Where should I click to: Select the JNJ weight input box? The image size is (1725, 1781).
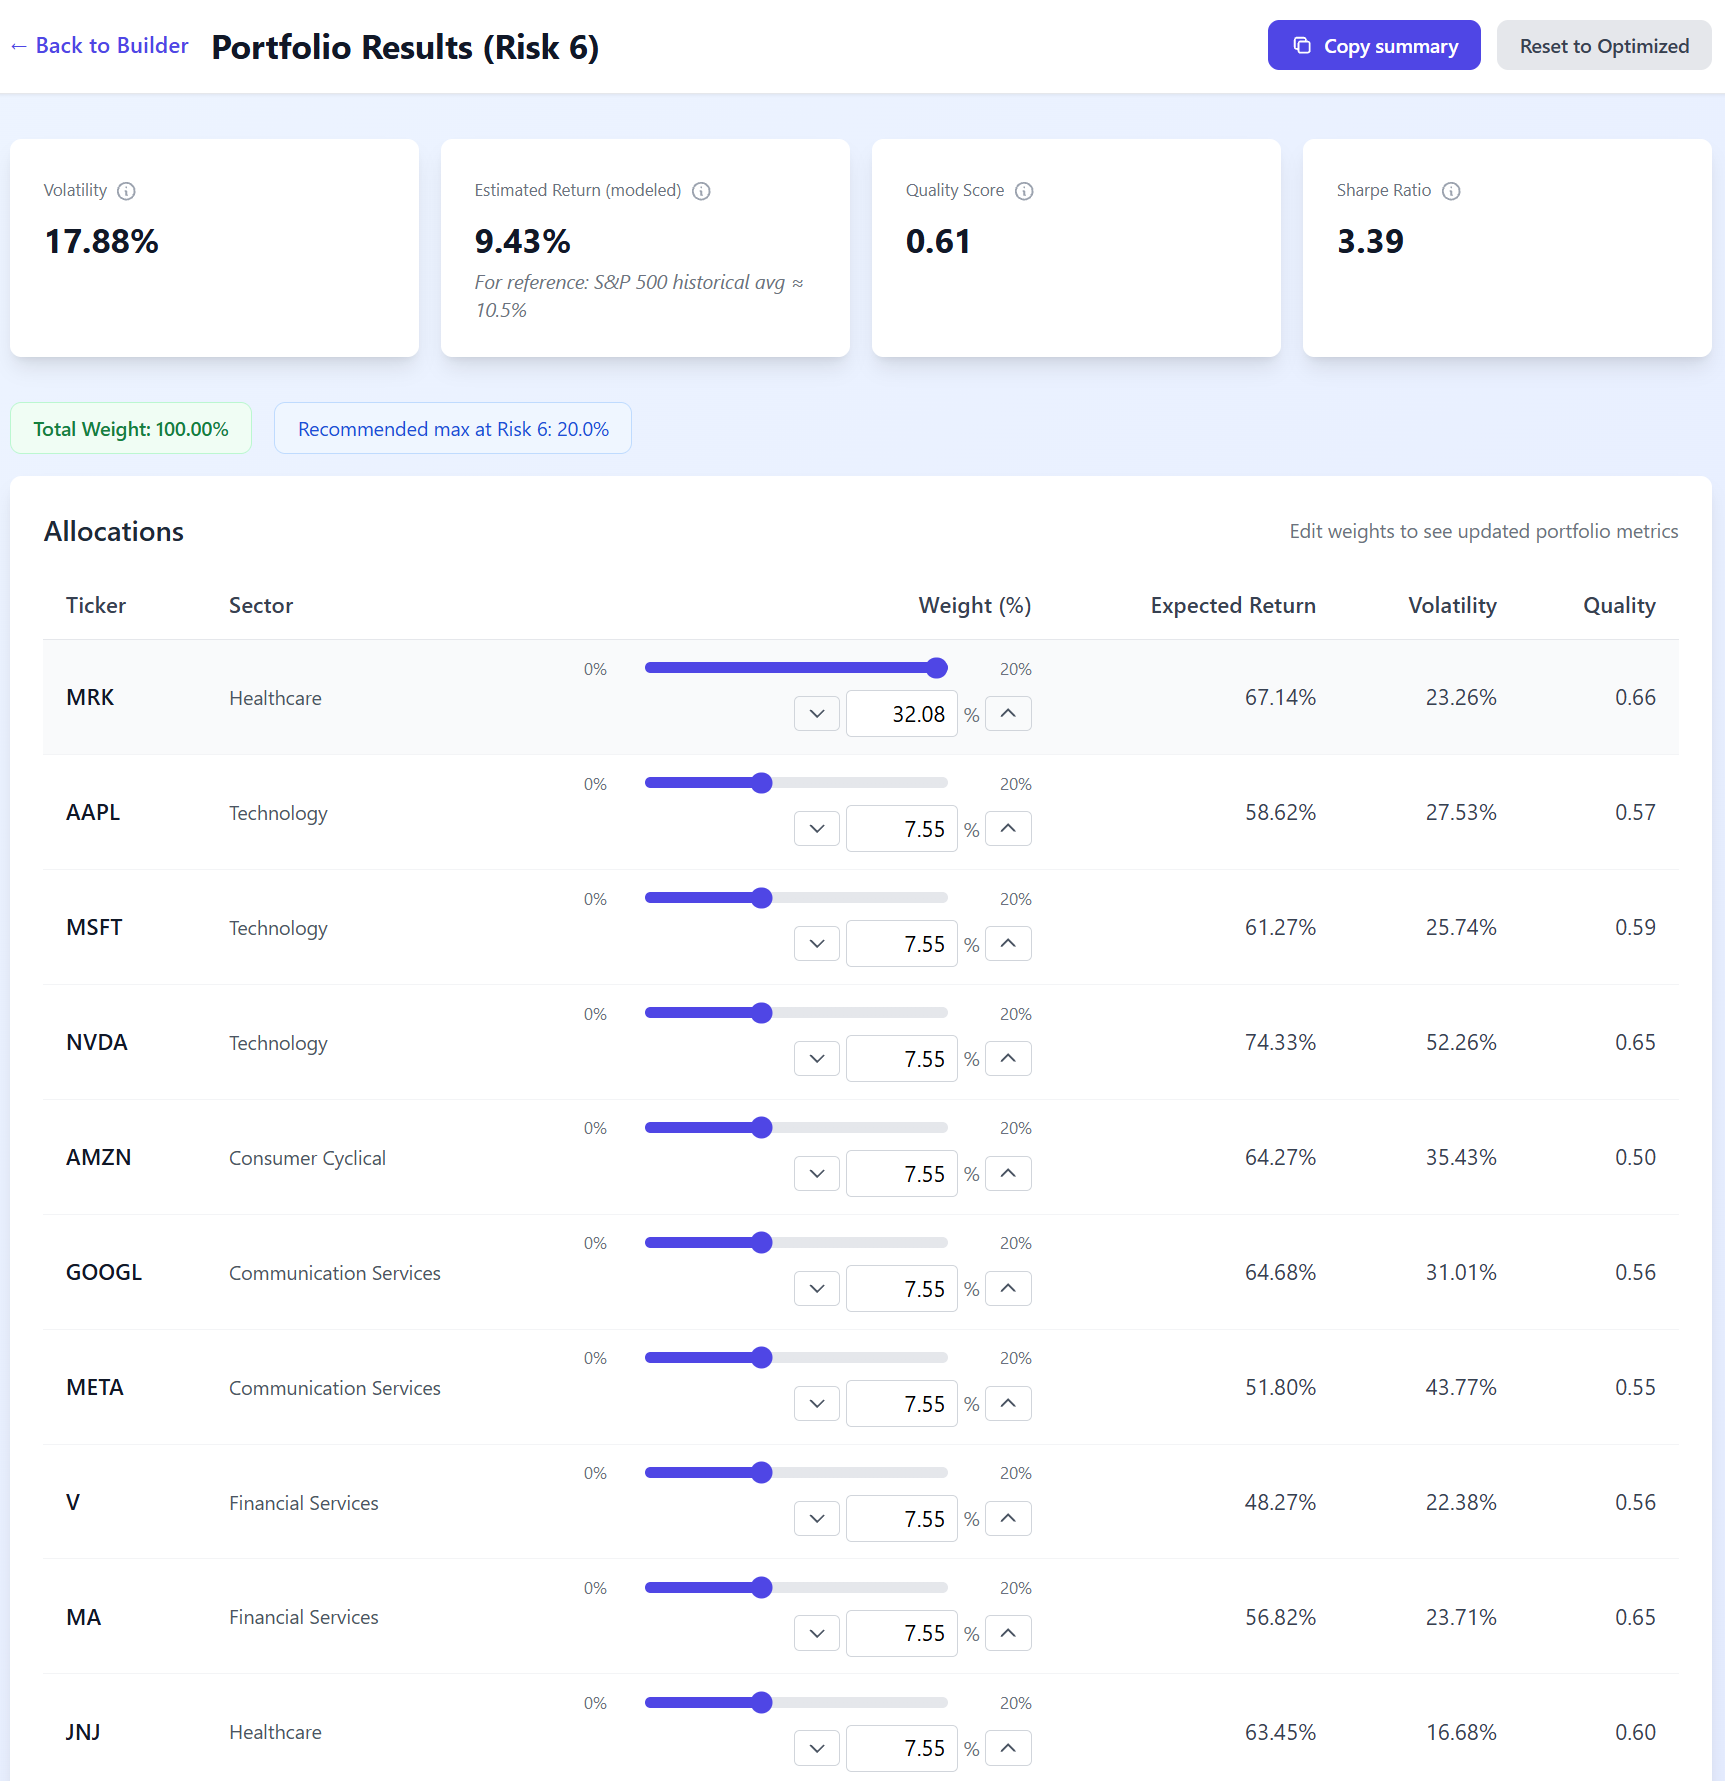(x=901, y=1748)
